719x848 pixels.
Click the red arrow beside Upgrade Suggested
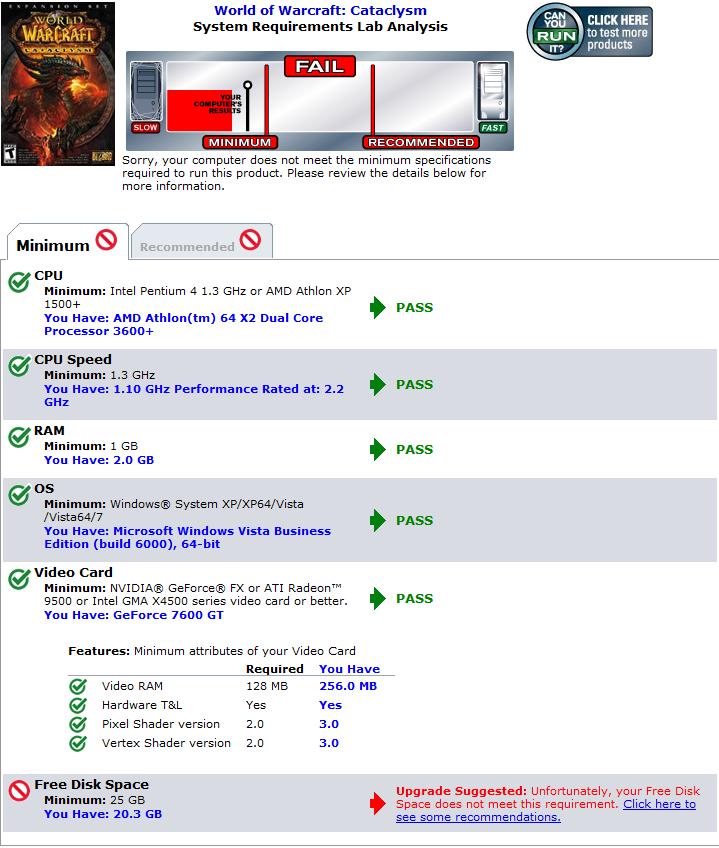378,803
